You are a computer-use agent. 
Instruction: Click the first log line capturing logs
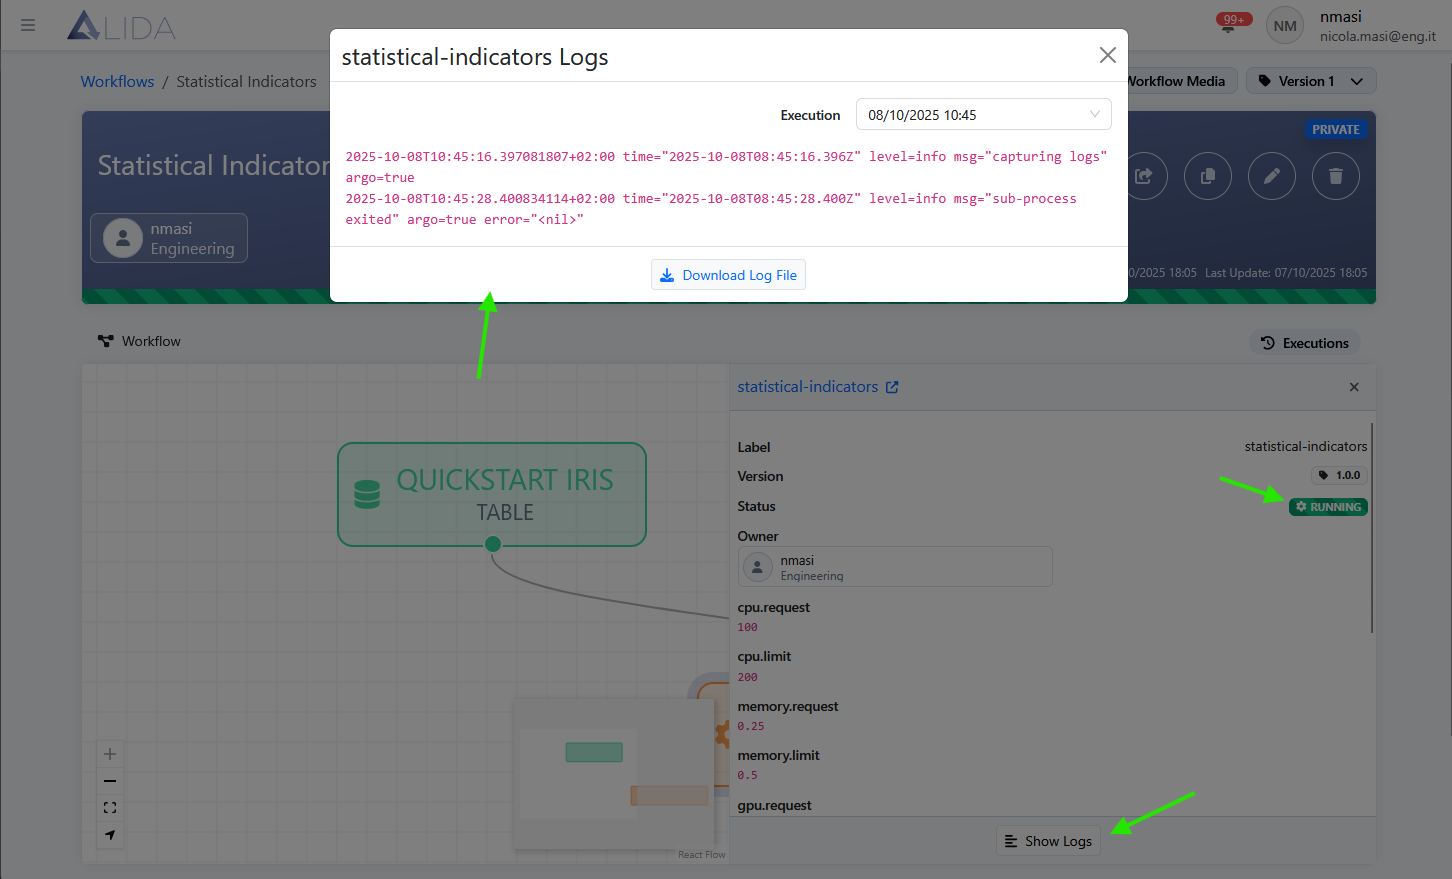click(726, 167)
